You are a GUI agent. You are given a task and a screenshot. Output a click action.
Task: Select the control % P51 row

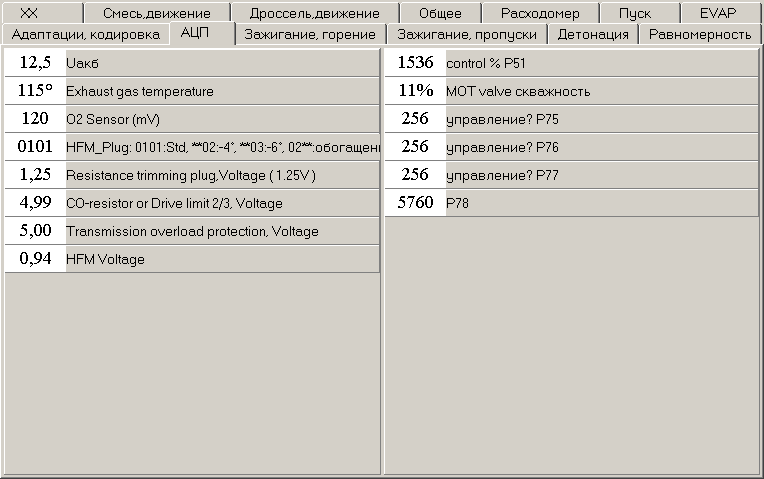(x=572, y=63)
